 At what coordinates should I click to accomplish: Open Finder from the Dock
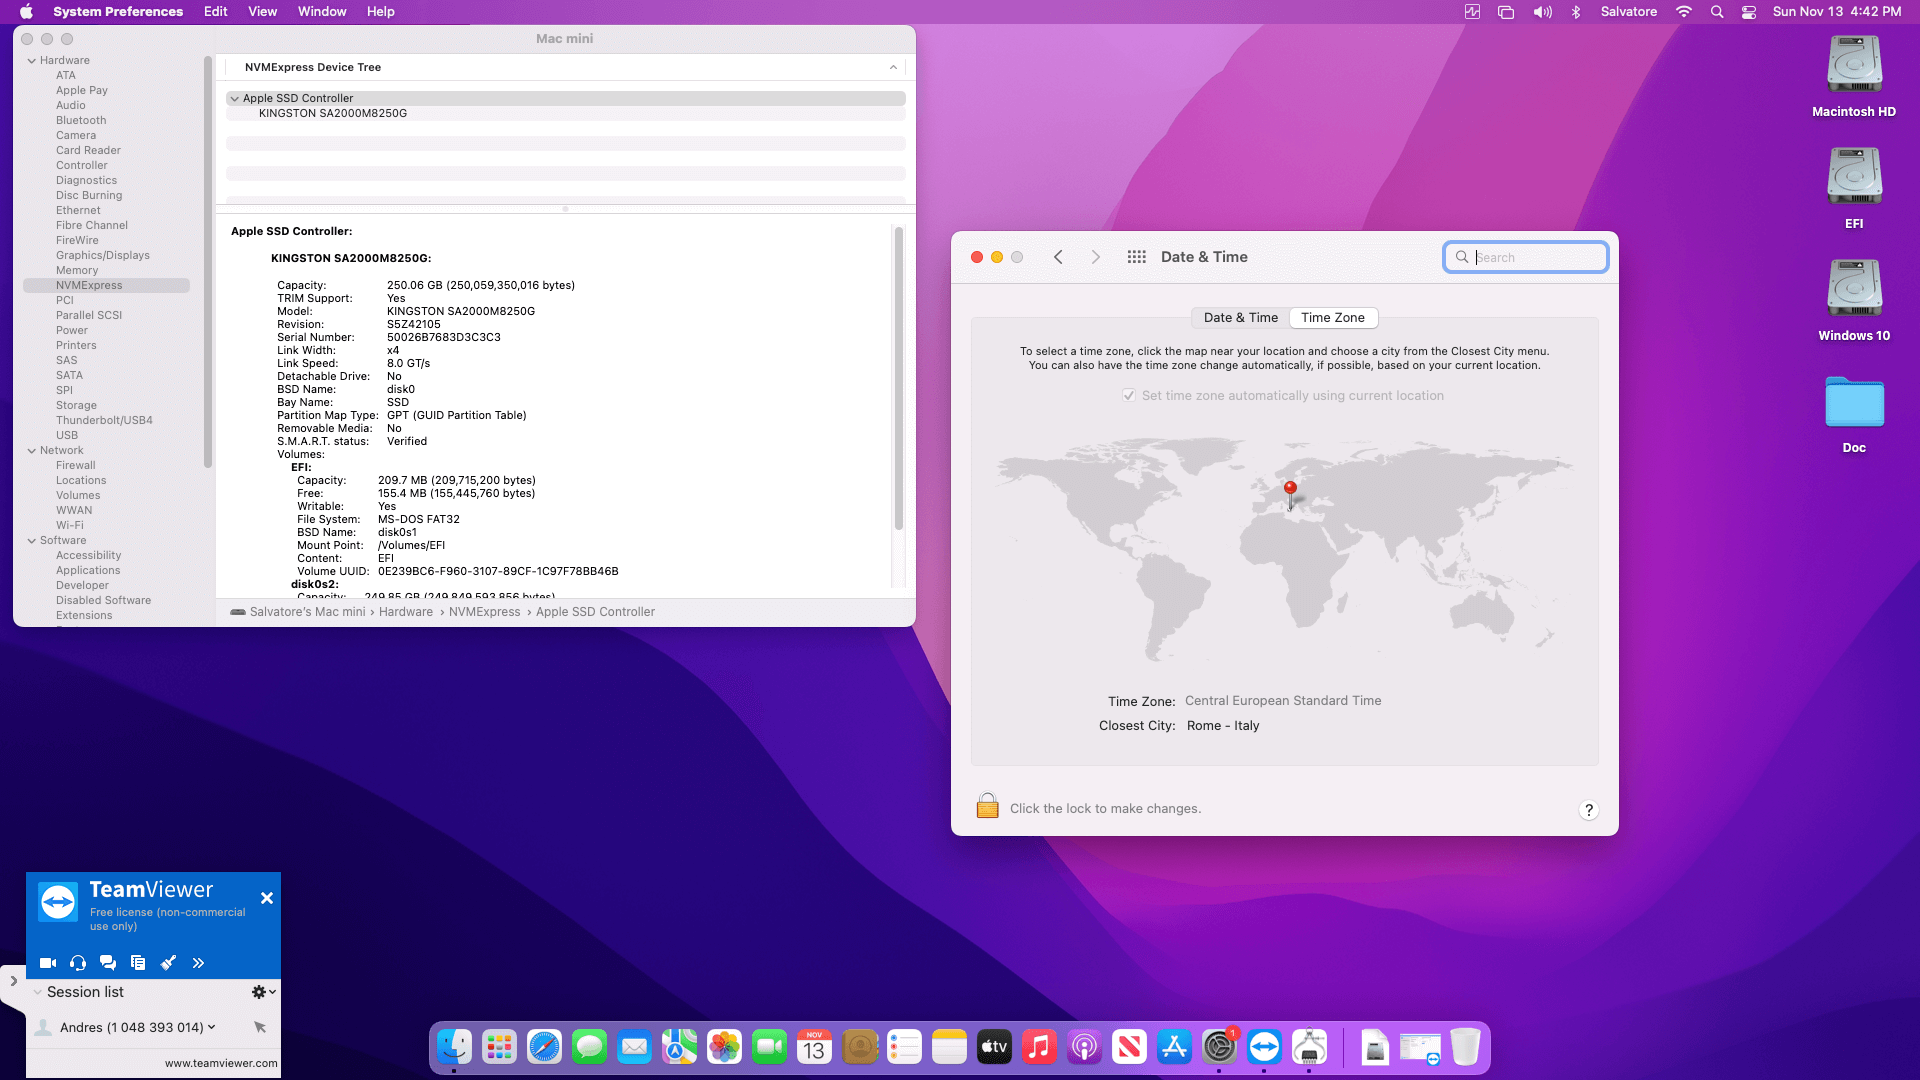pyautogui.click(x=454, y=1047)
